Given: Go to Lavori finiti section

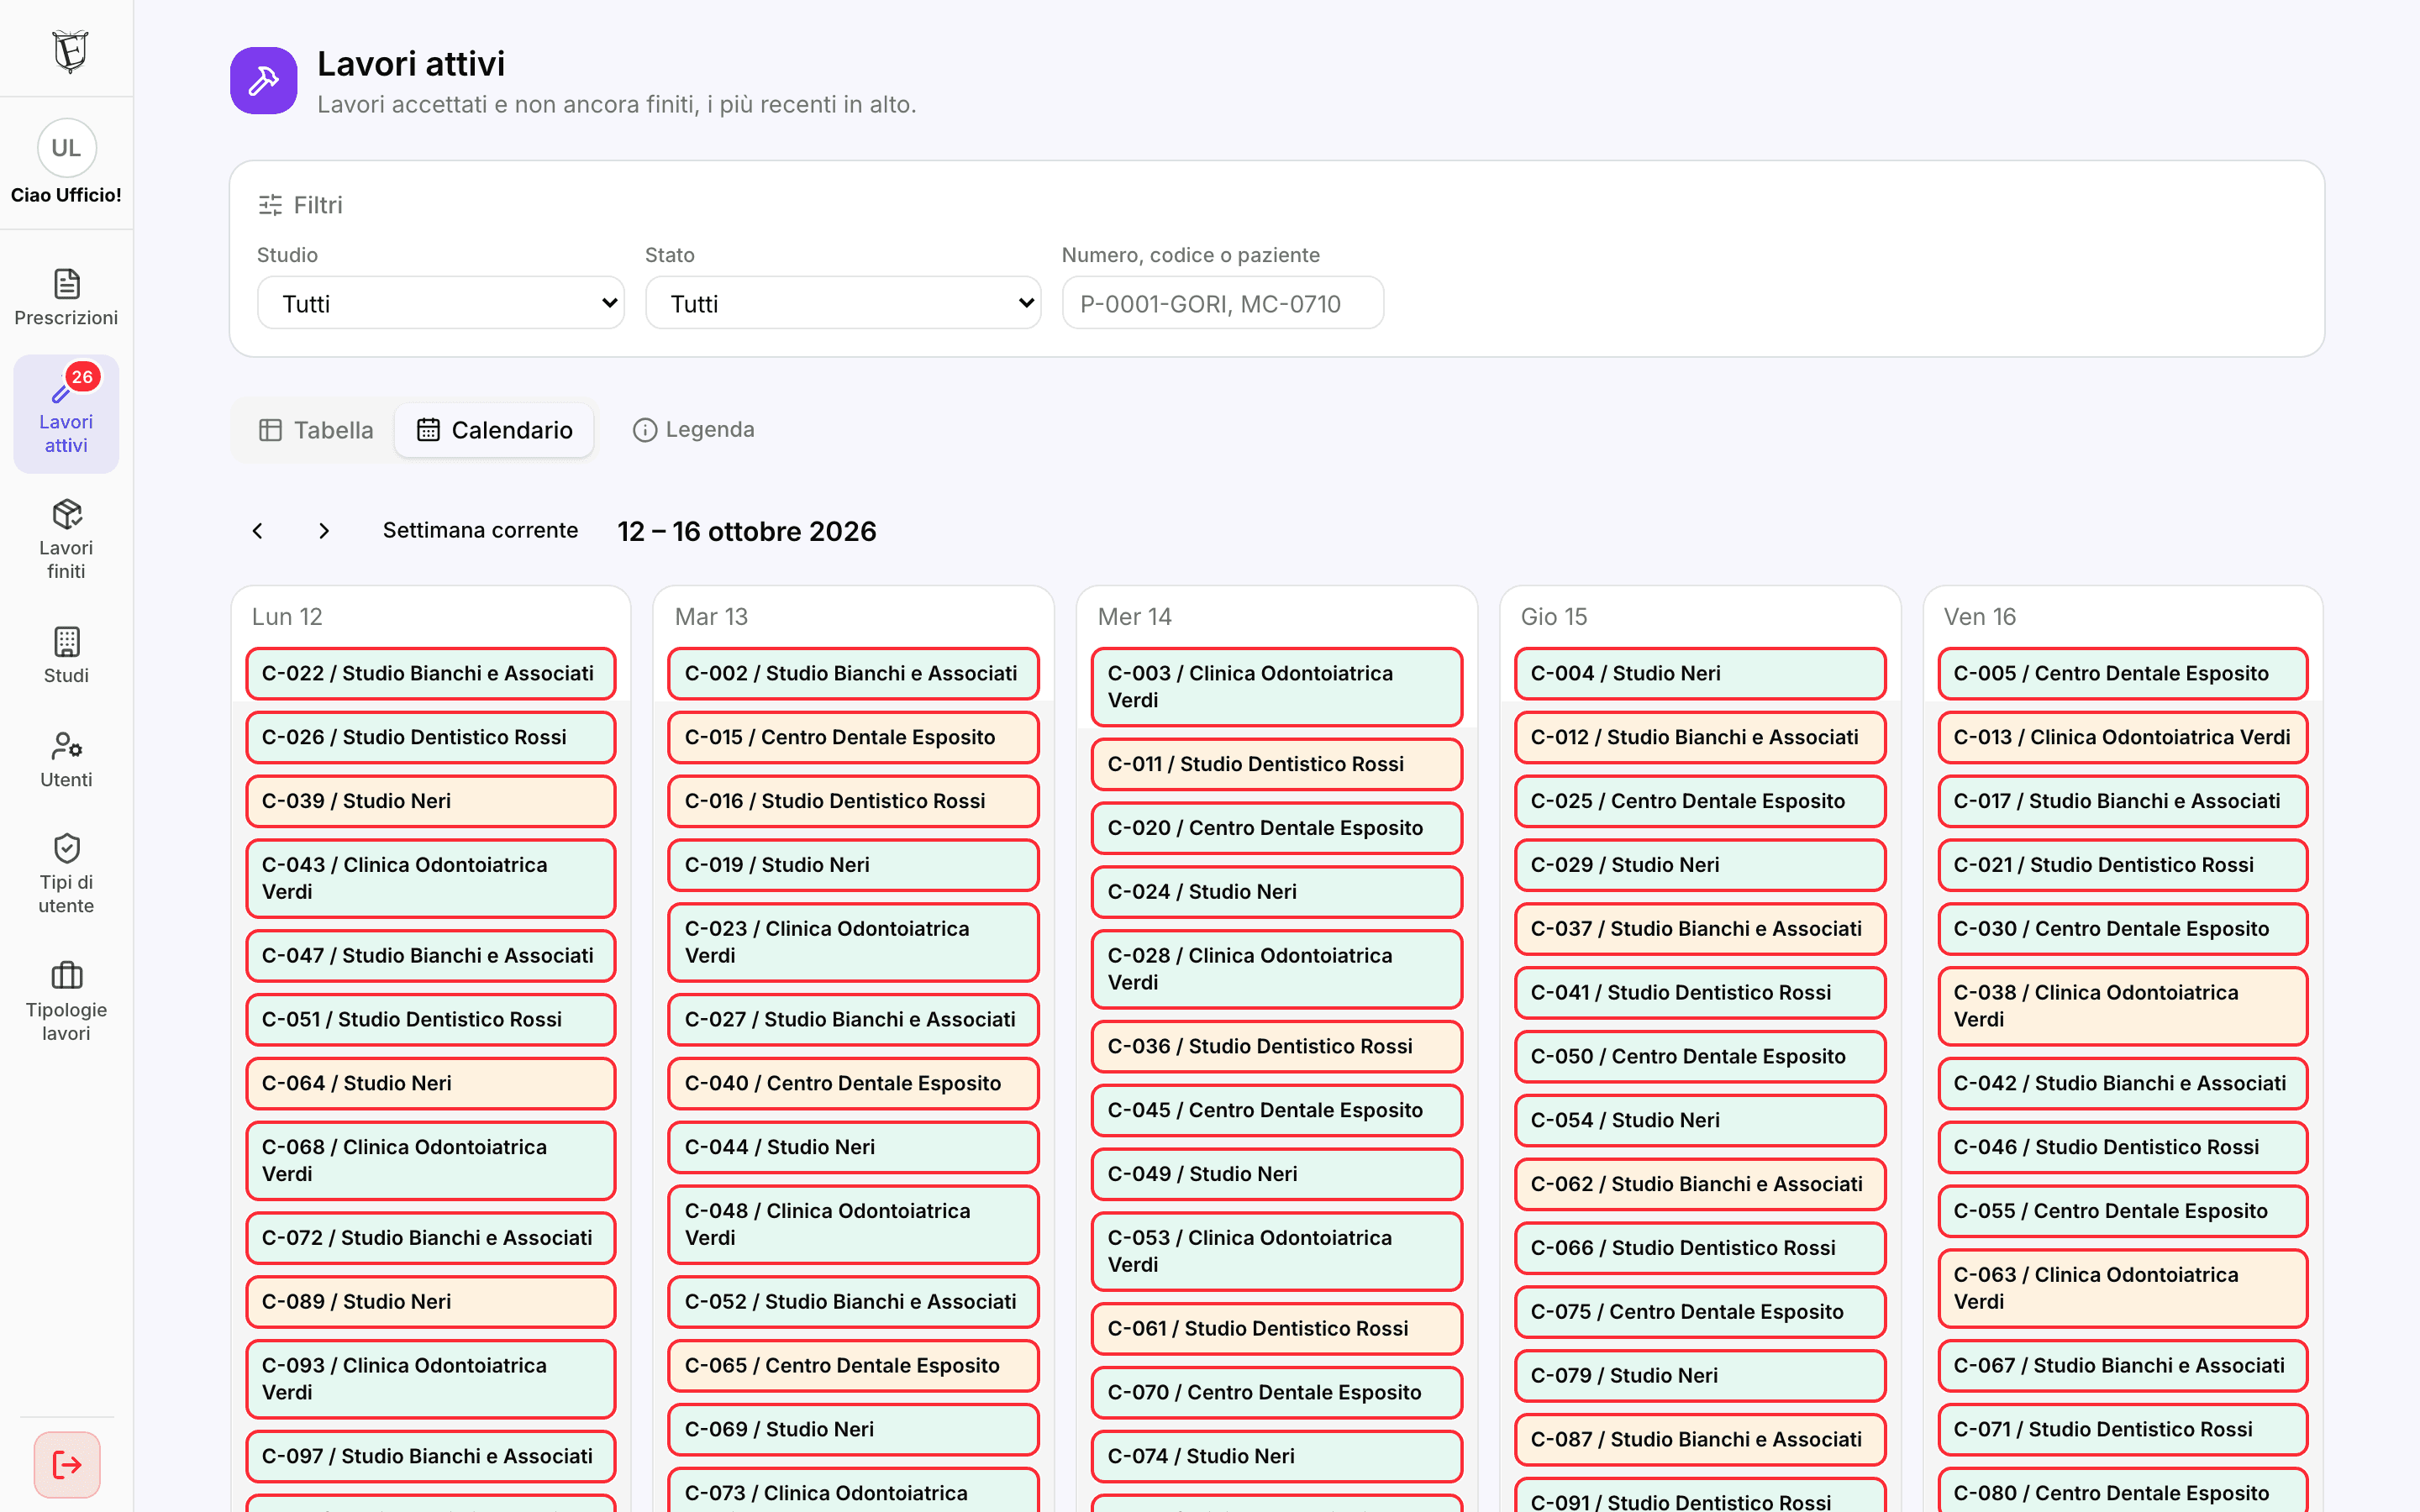Looking at the screenshot, I should 66,540.
